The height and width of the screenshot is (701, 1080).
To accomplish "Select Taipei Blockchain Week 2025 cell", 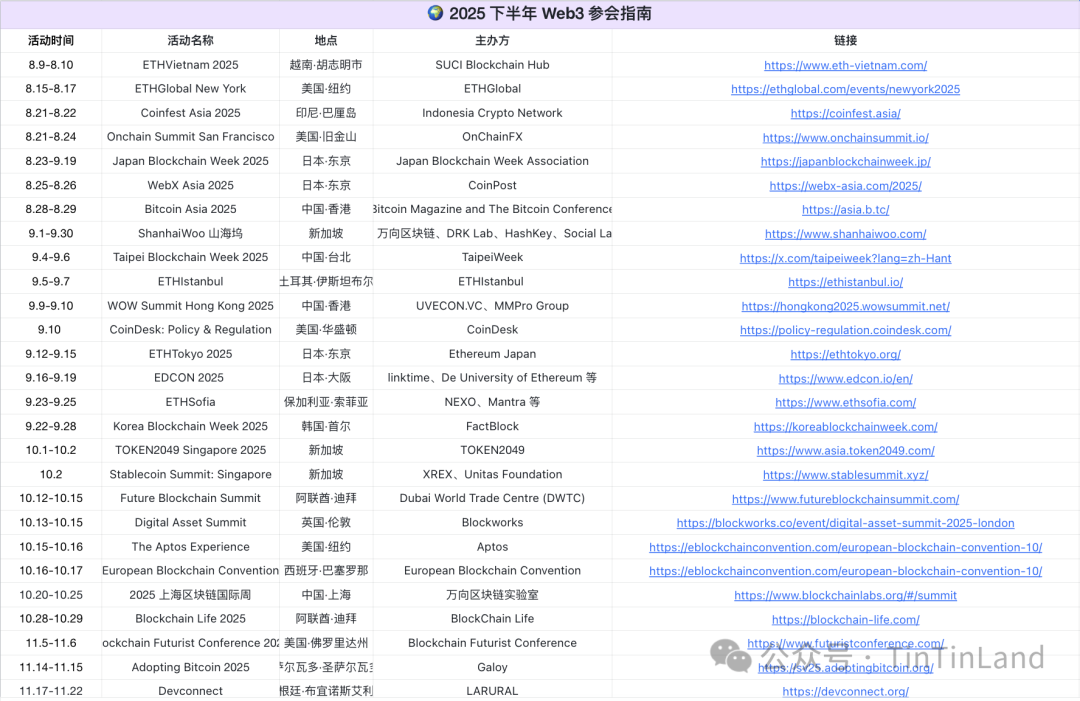I will (191, 258).
